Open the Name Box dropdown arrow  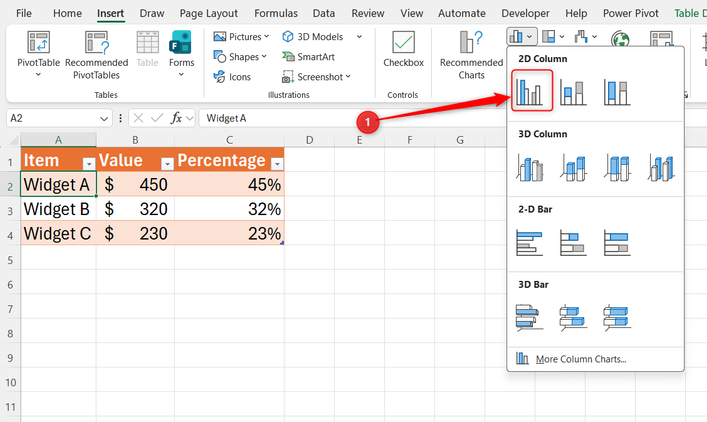coord(104,119)
